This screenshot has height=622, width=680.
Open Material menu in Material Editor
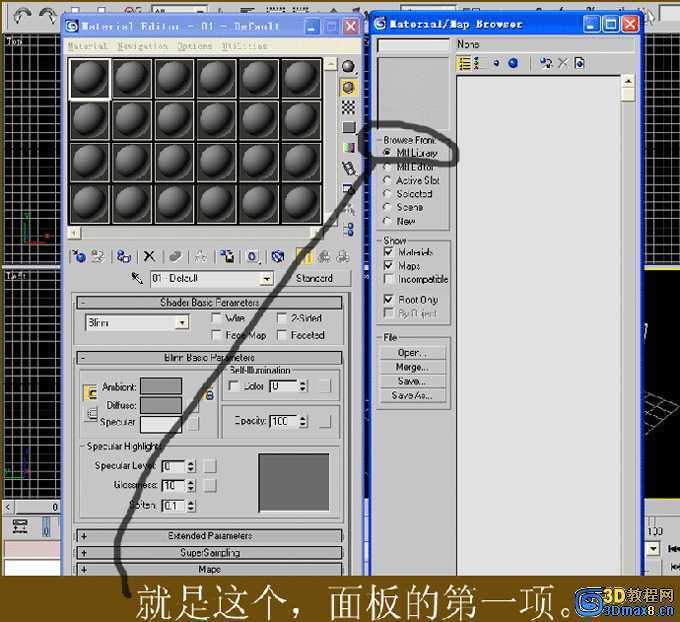pyautogui.click(x=88, y=46)
